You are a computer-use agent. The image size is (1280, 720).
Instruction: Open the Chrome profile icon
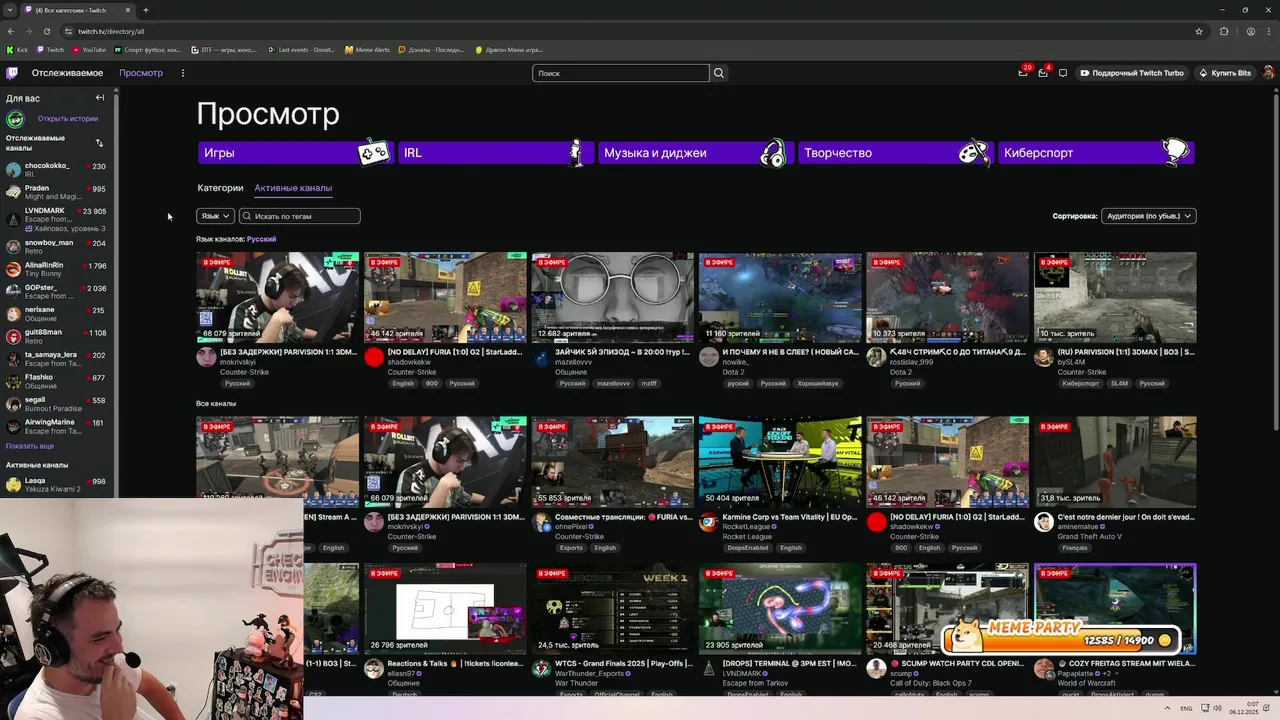coord(1250,31)
